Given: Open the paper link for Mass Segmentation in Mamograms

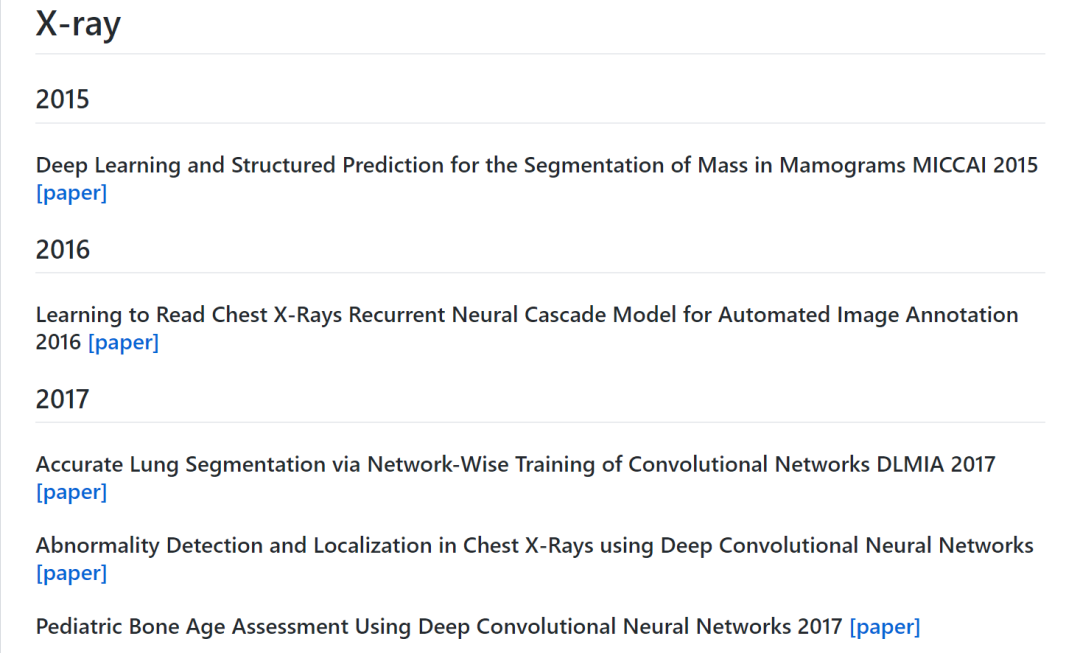Looking at the screenshot, I should click(x=71, y=193).
